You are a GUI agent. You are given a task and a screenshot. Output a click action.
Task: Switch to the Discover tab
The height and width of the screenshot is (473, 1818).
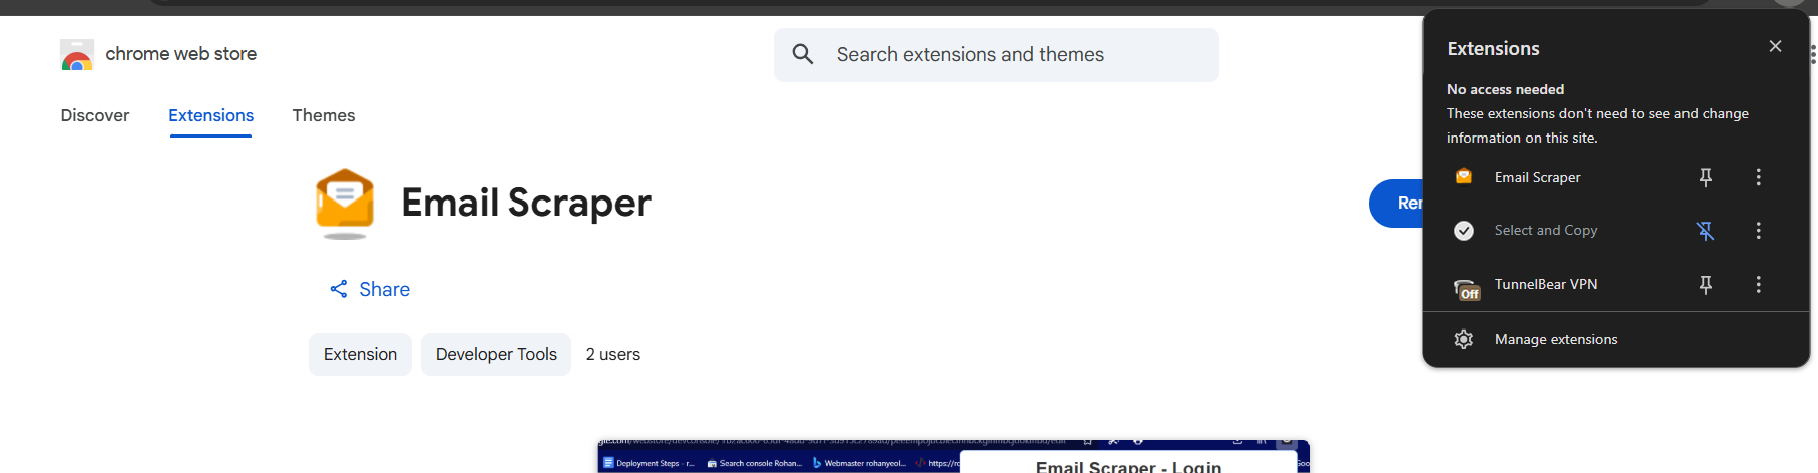95,115
